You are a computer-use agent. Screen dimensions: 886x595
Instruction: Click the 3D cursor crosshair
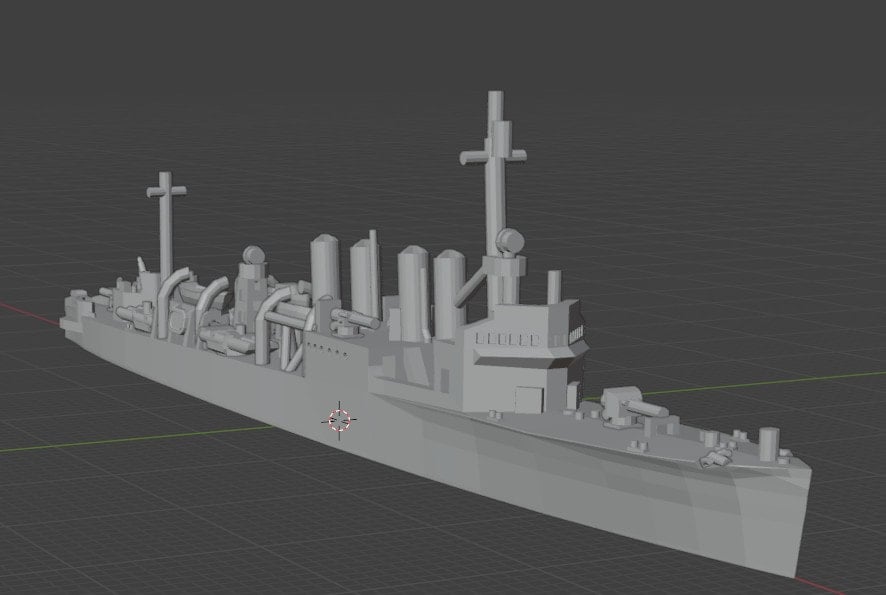340,420
